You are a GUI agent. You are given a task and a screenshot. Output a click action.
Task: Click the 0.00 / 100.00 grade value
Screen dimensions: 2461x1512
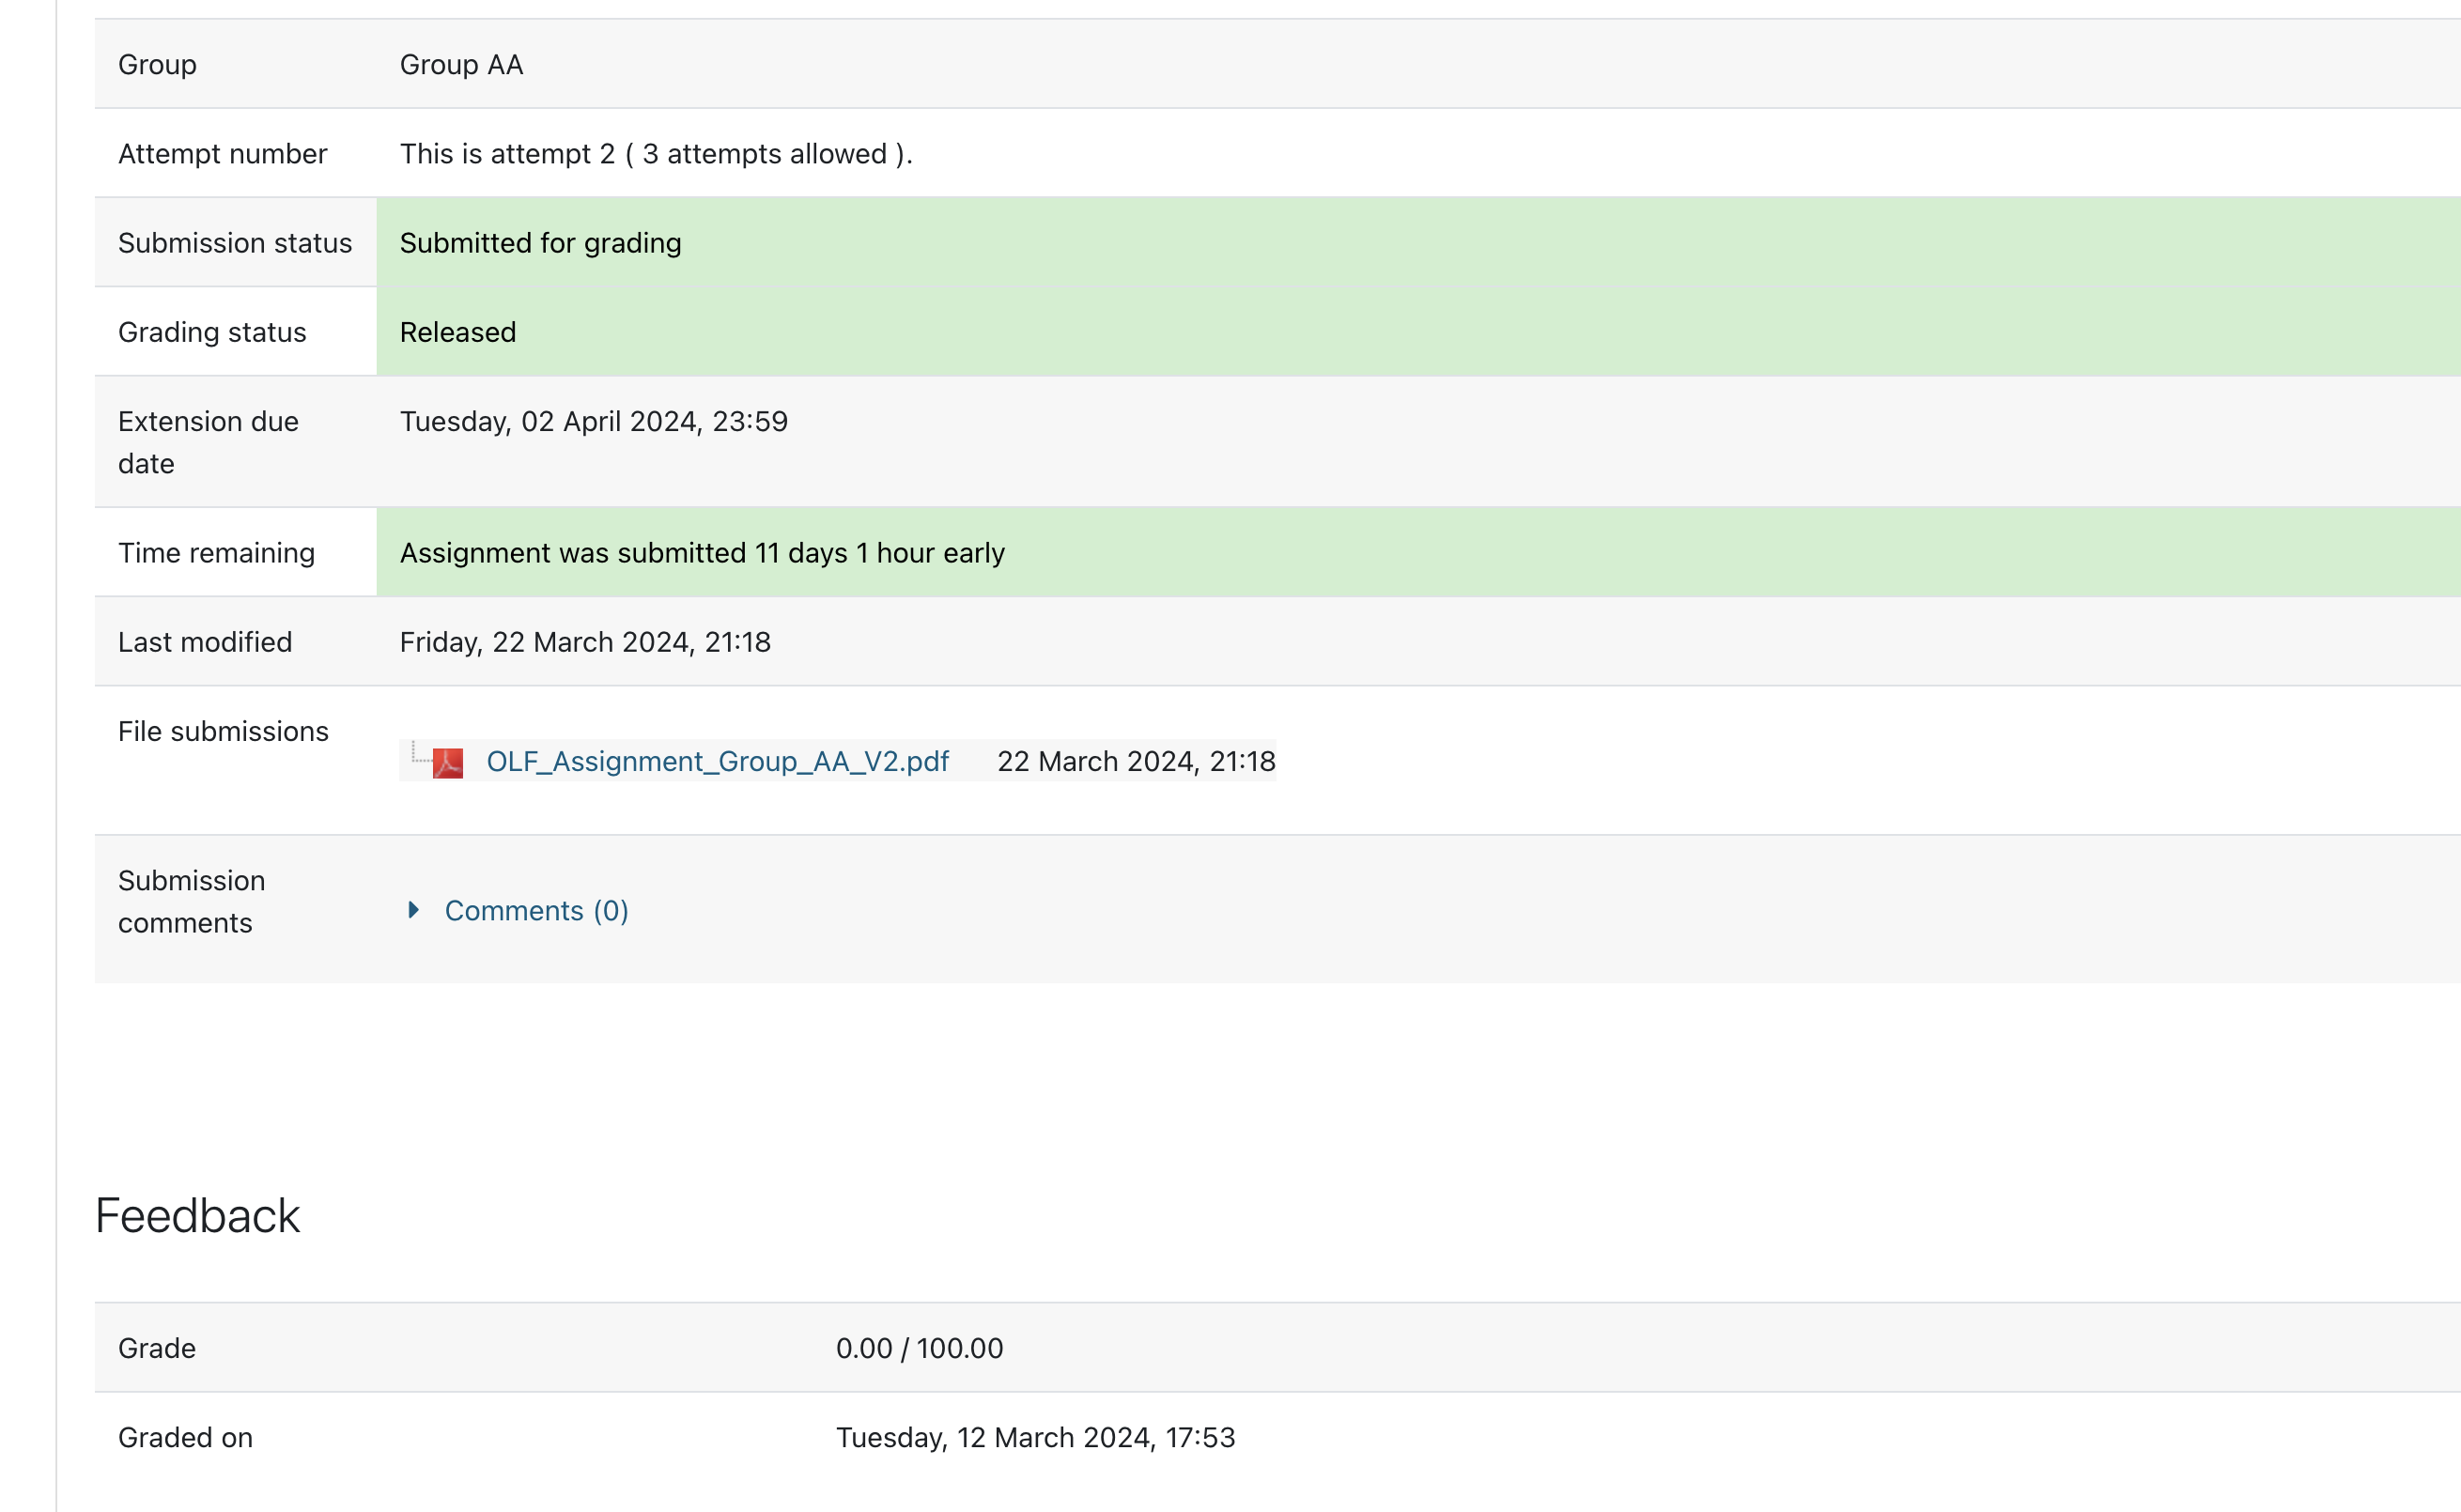919,1348
